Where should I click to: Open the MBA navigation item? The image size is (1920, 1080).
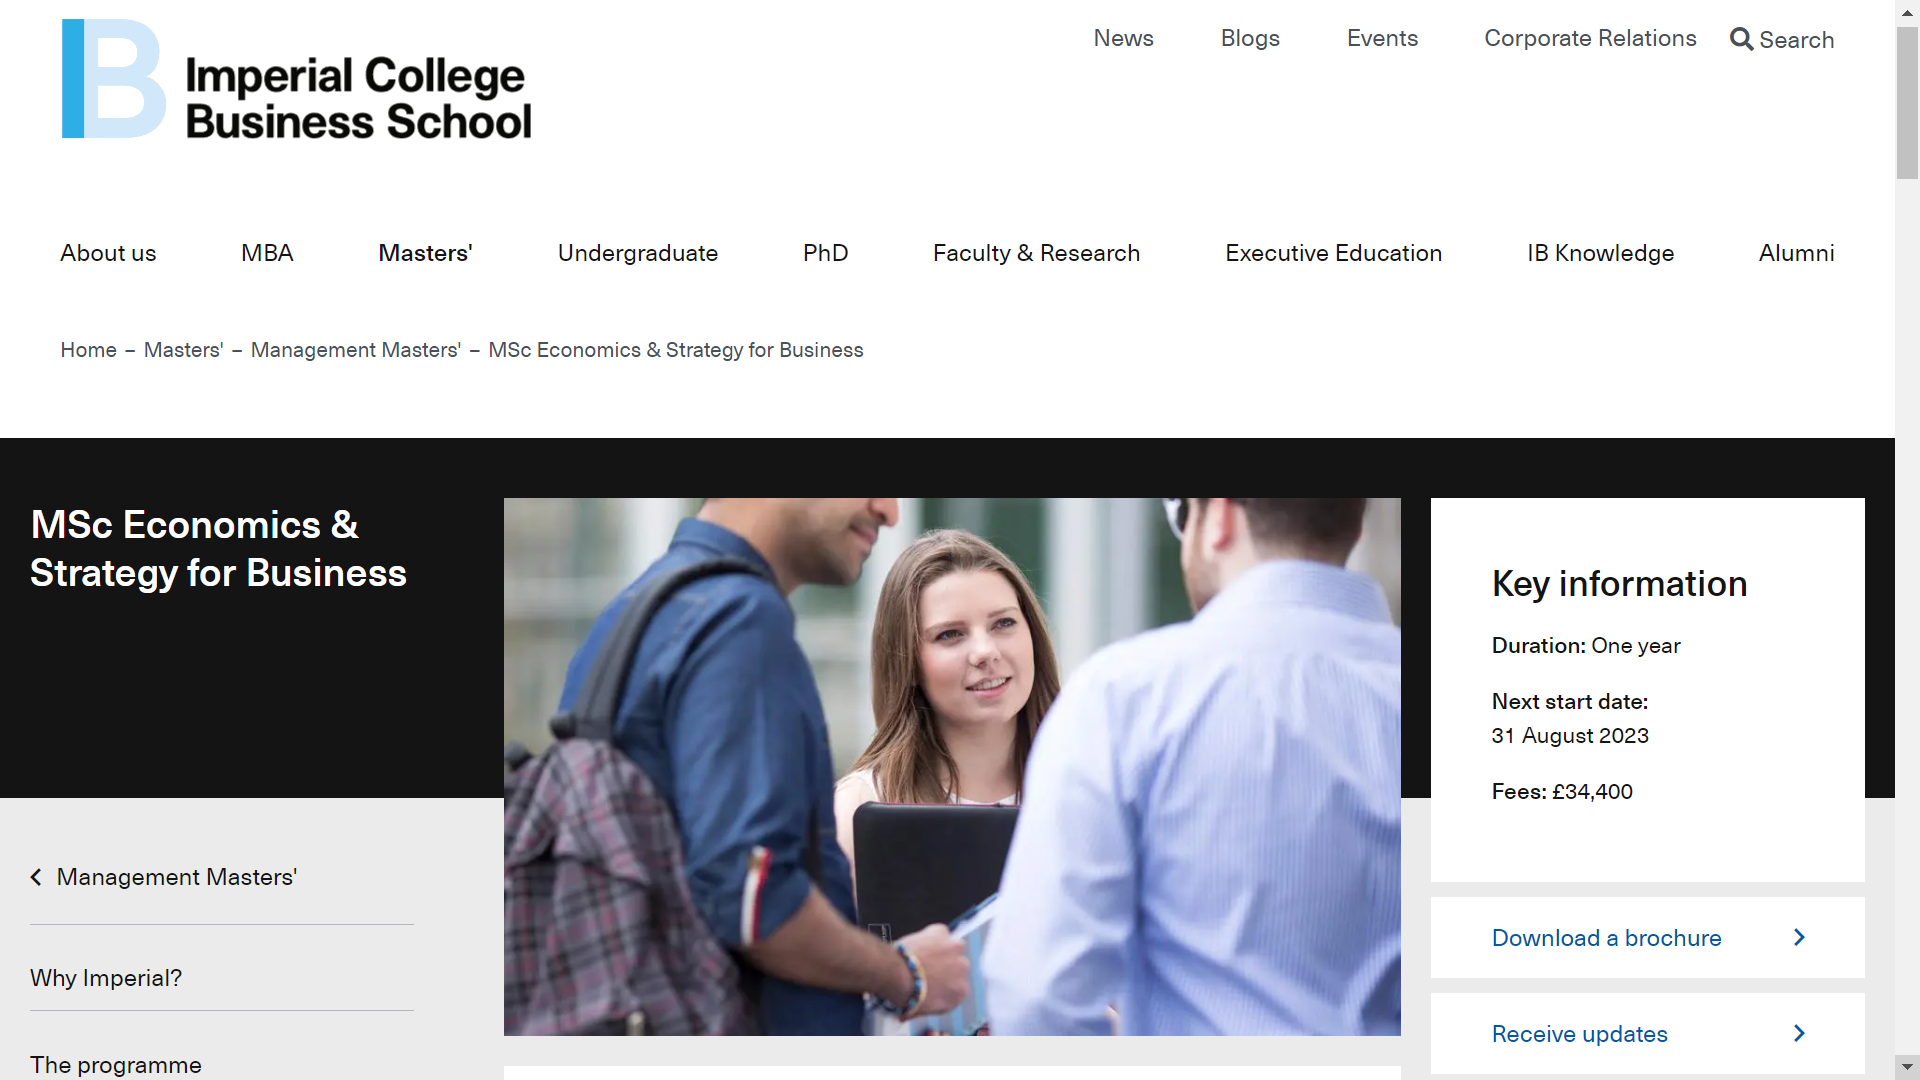click(x=267, y=253)
